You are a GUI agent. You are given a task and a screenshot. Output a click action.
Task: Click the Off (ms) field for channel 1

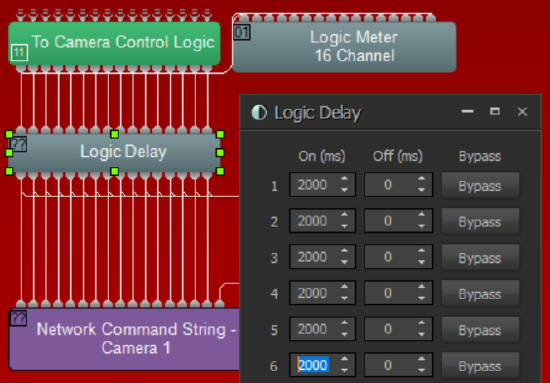398,184
